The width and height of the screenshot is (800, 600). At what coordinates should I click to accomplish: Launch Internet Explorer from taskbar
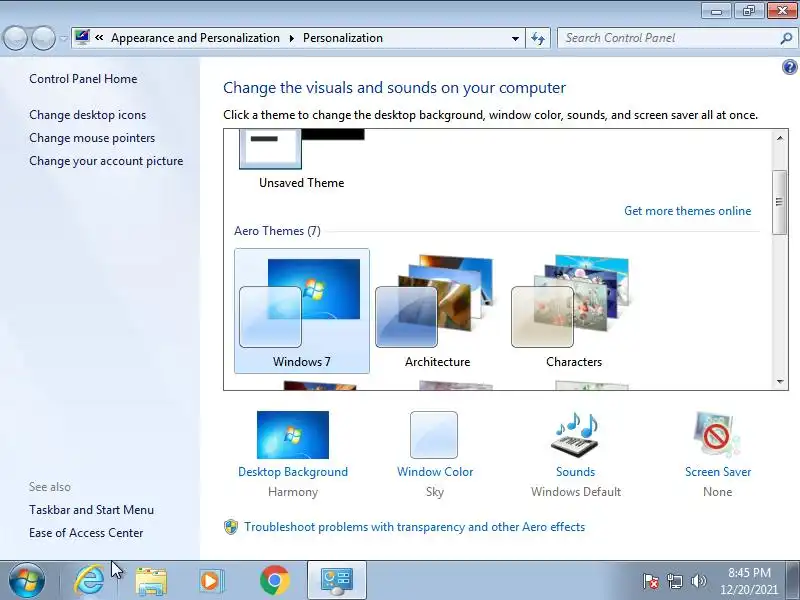[x=89, y=581]
